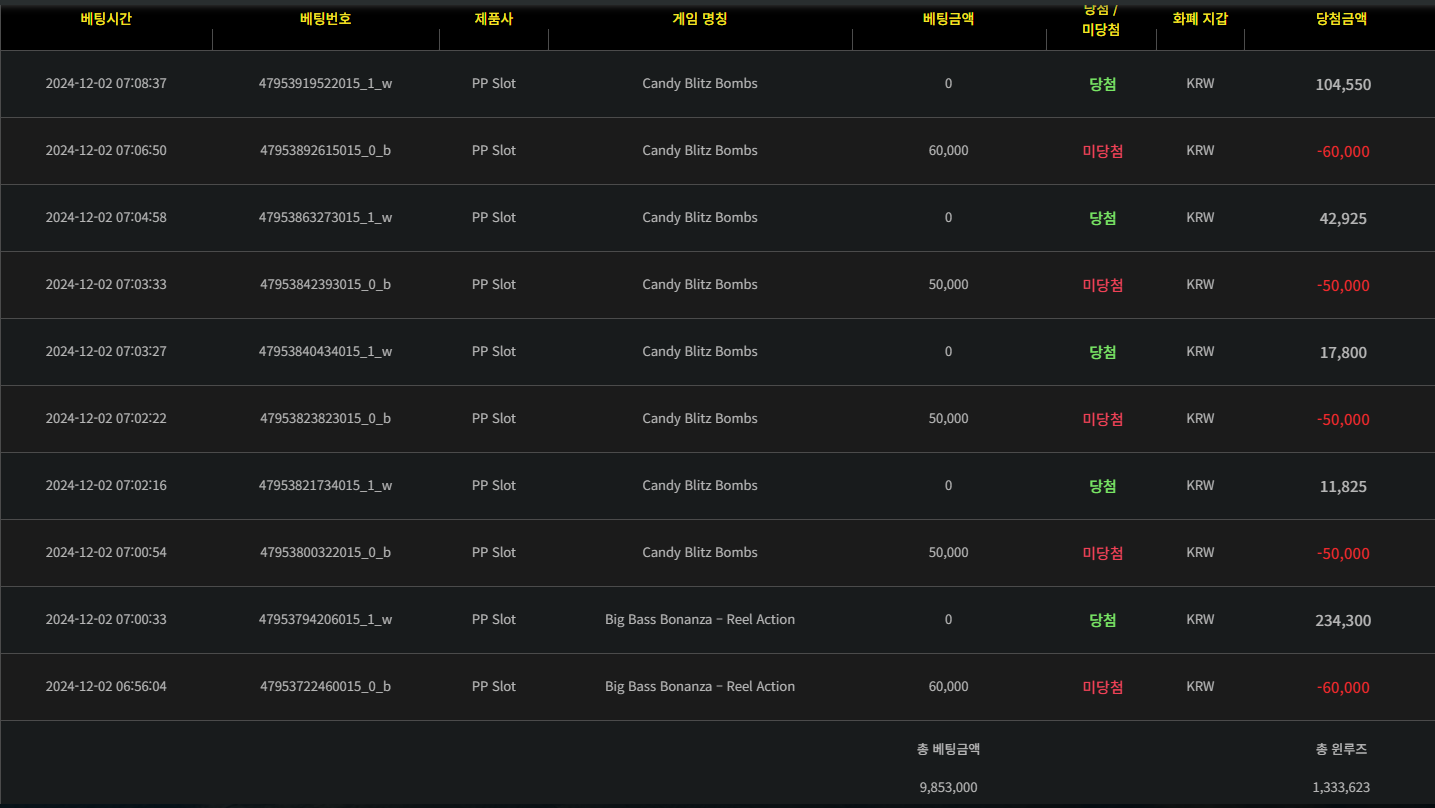Image resolution: width=1435 pixels, height=808 pixels.
Task: Select bet number 47953892615015_0_b
Action: (325, 151)
